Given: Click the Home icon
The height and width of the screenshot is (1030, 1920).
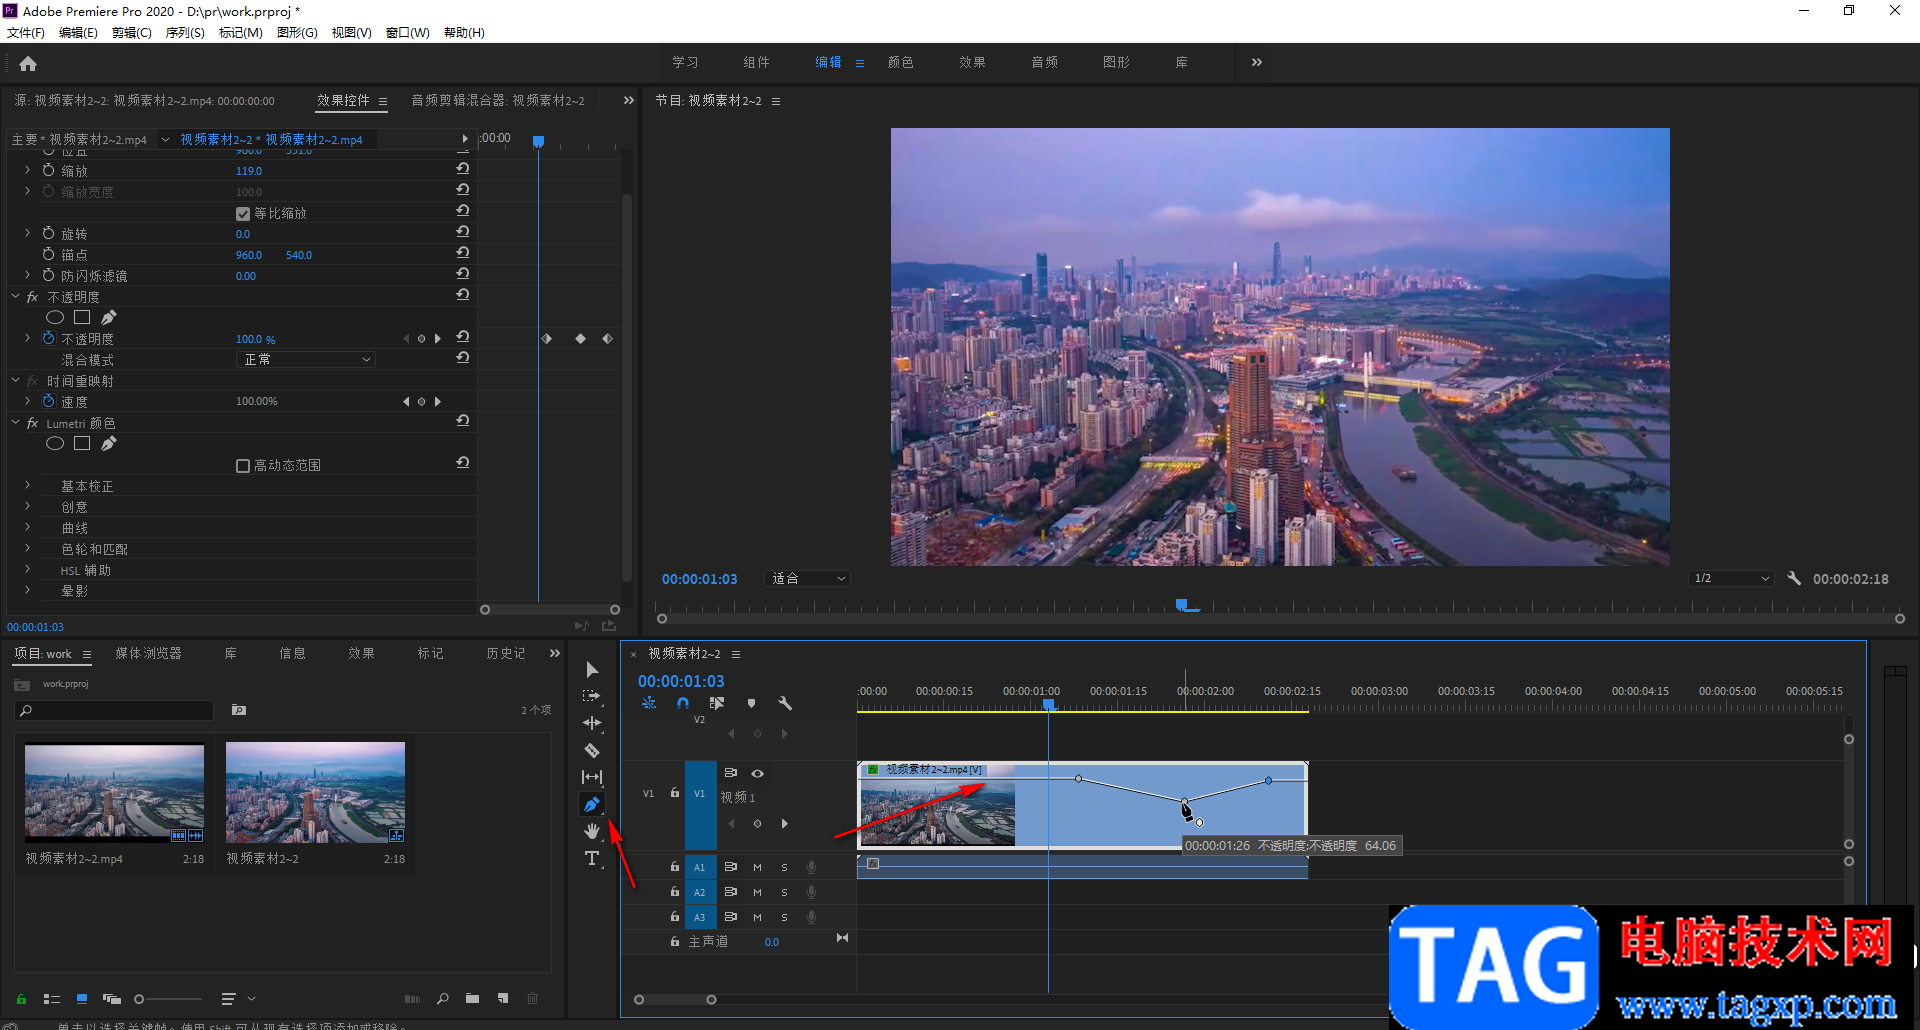Looking at the screenshot, I should click(28, 63).
